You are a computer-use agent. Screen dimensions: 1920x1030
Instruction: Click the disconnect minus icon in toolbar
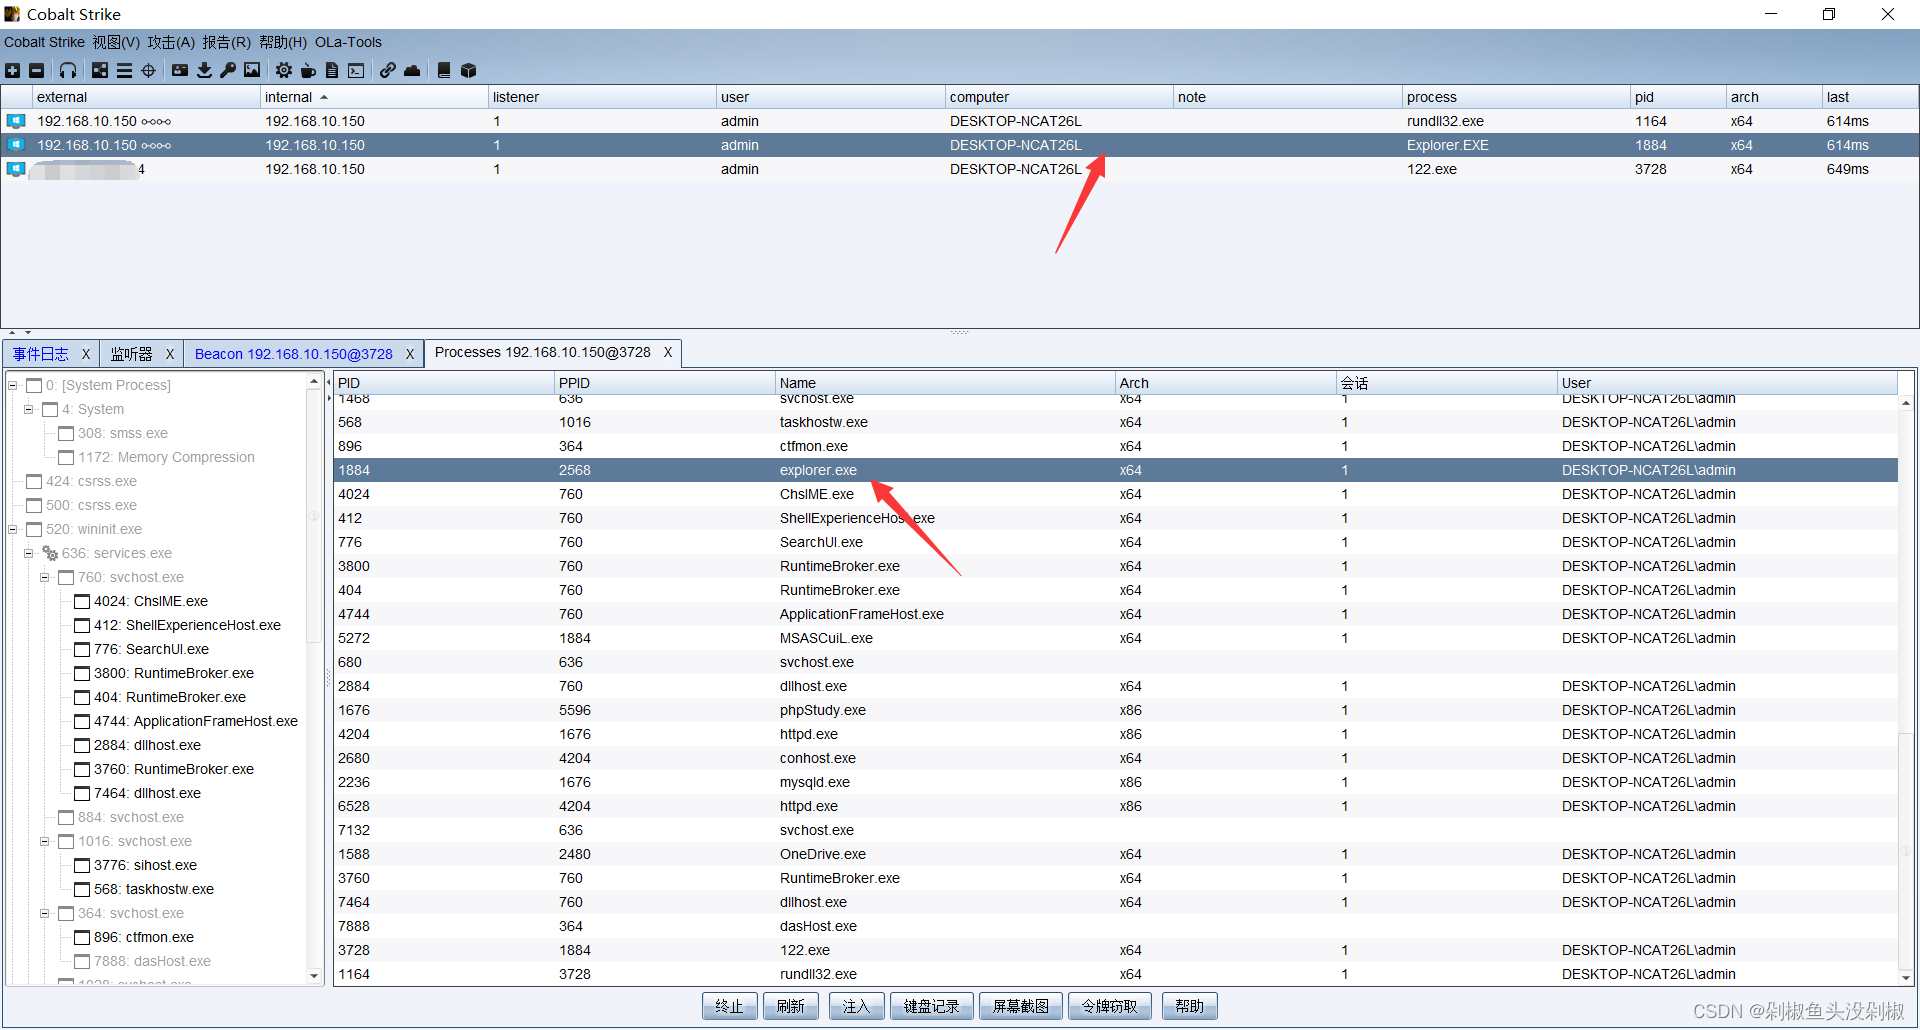(x=37, y=70)
